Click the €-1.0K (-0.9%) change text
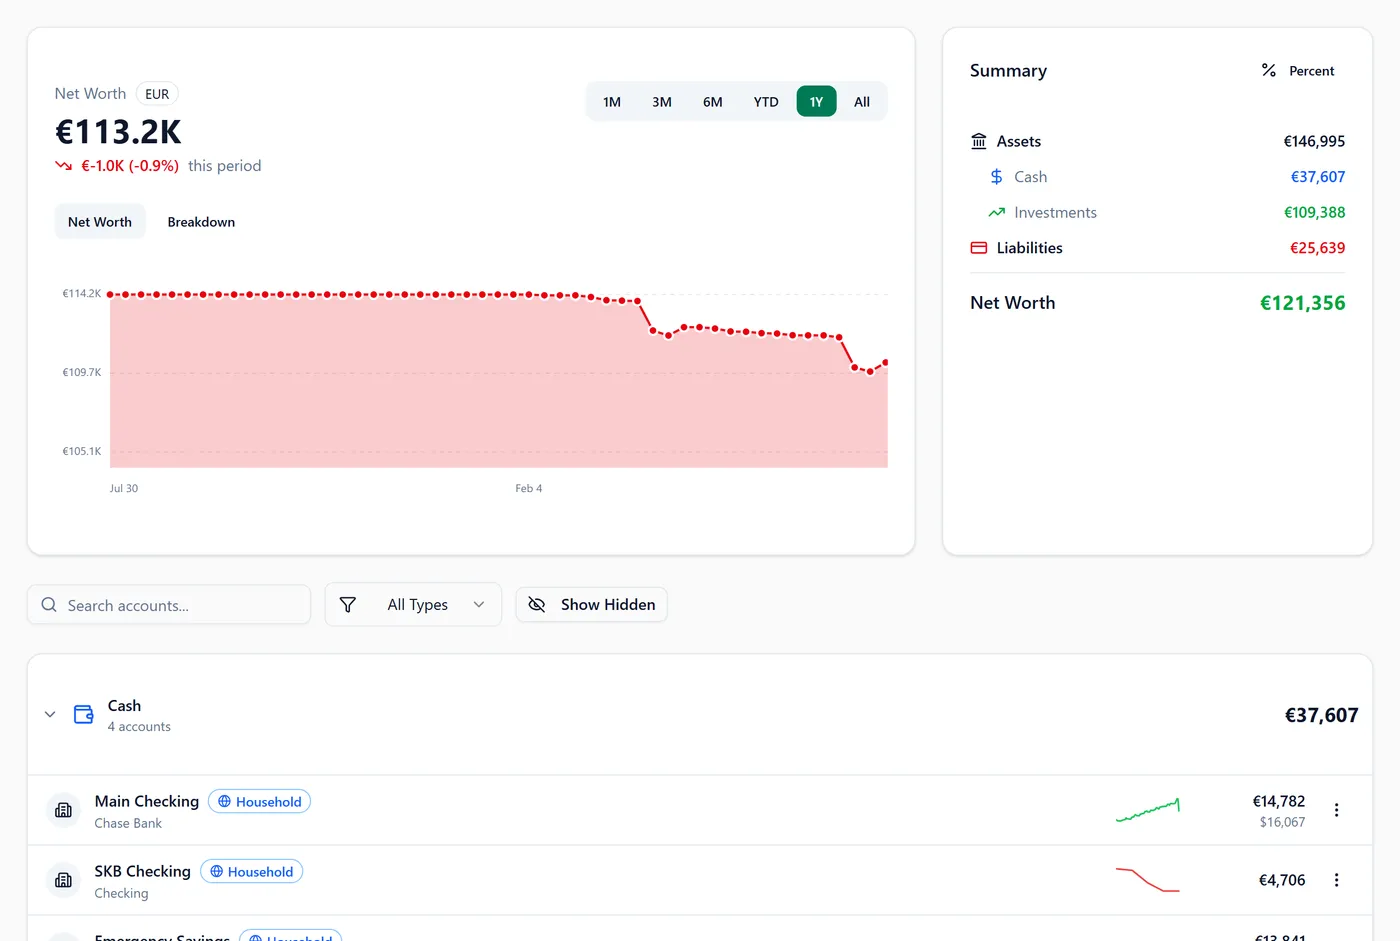 pyautogui.click(x=130, y=166)
